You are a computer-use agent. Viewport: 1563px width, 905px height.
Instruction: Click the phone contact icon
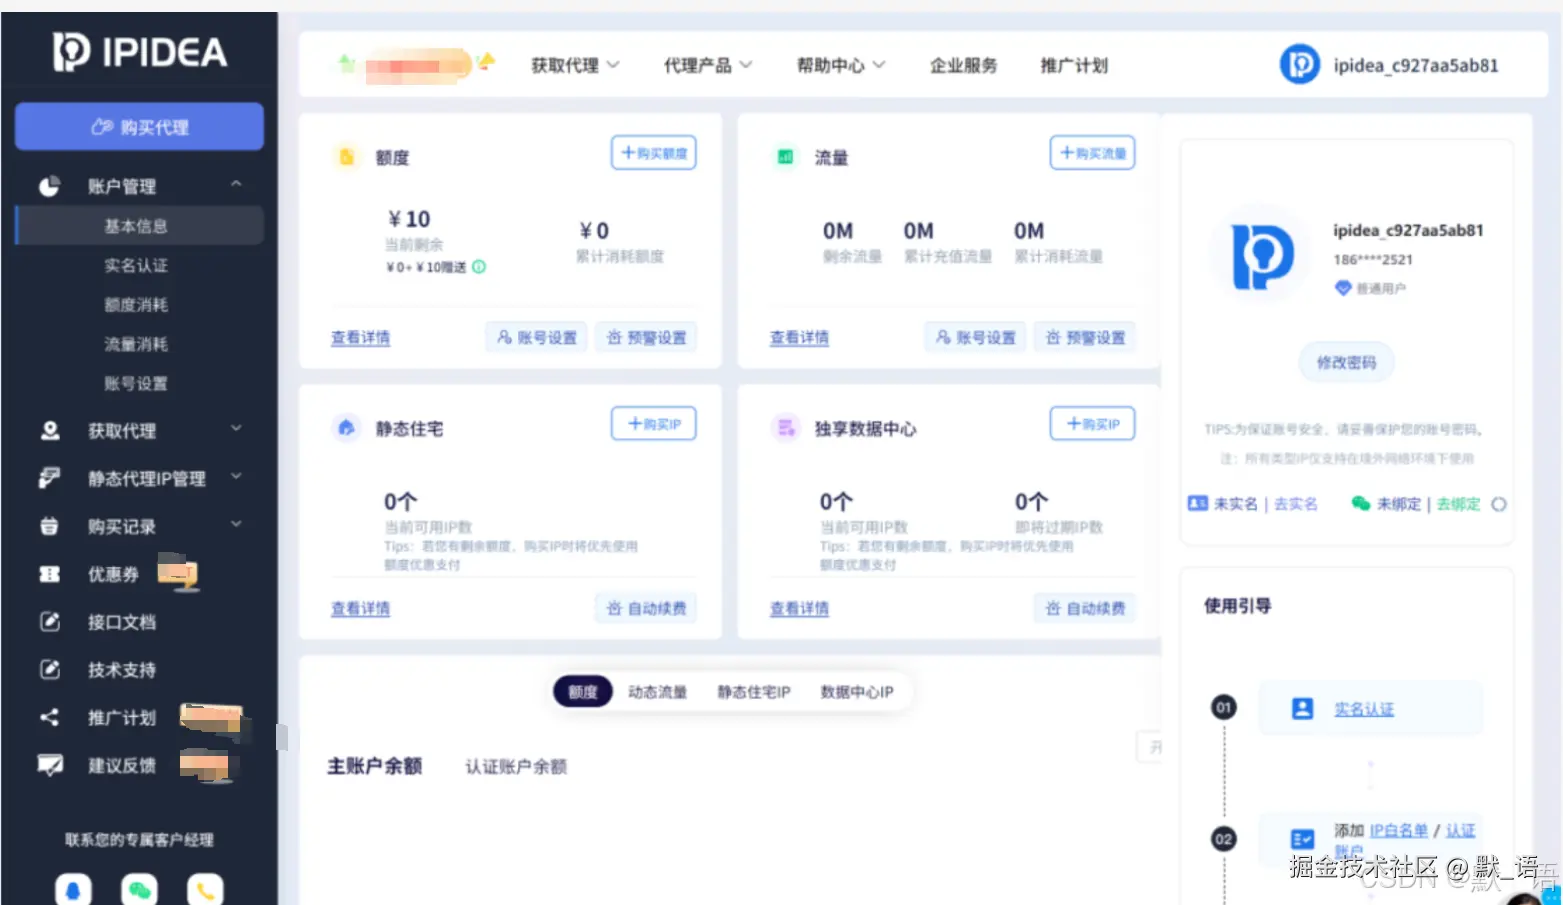(204, 889)
